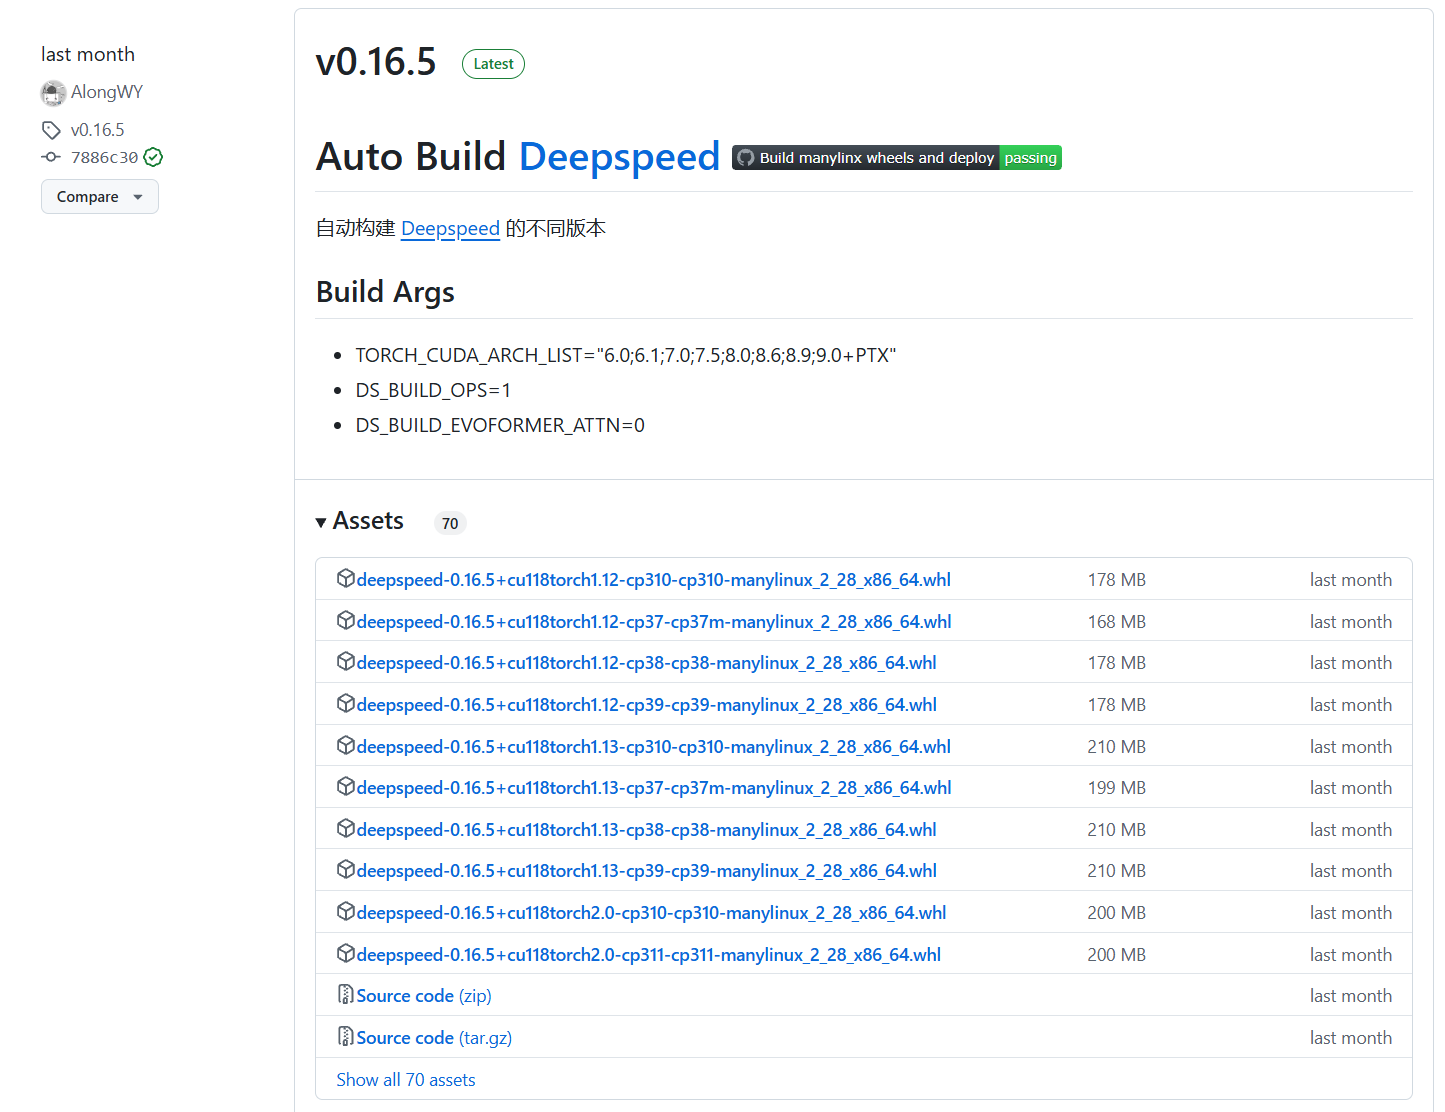Open the AlongWY author profile link

pyautogui.click(x=107, y=92)
